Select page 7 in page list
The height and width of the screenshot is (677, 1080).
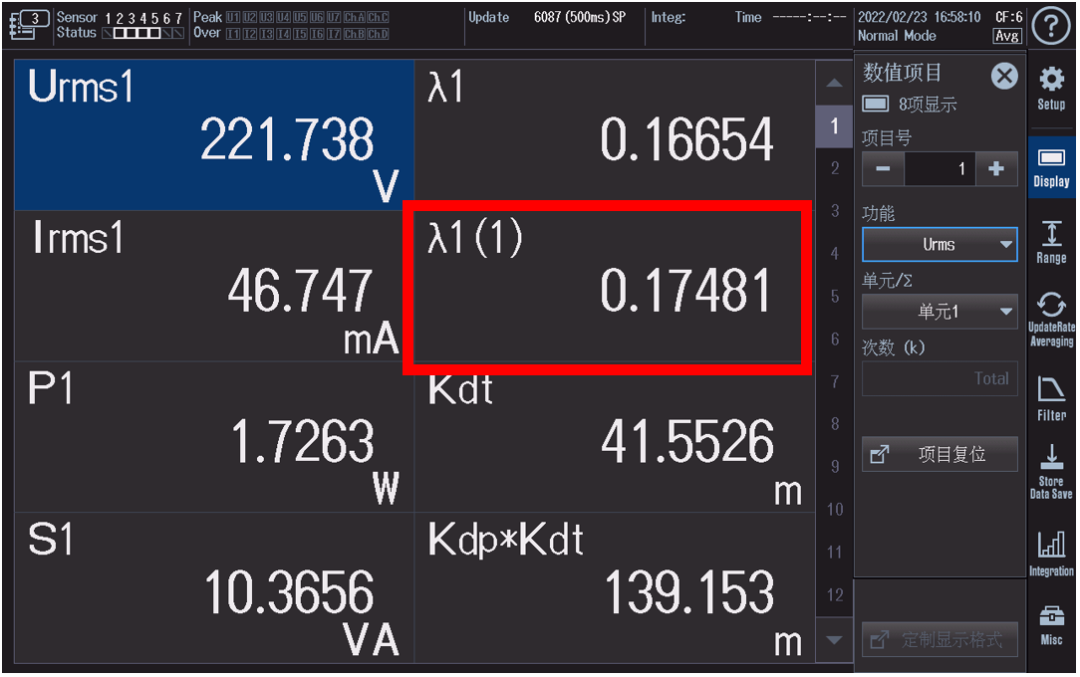point(834,382)
